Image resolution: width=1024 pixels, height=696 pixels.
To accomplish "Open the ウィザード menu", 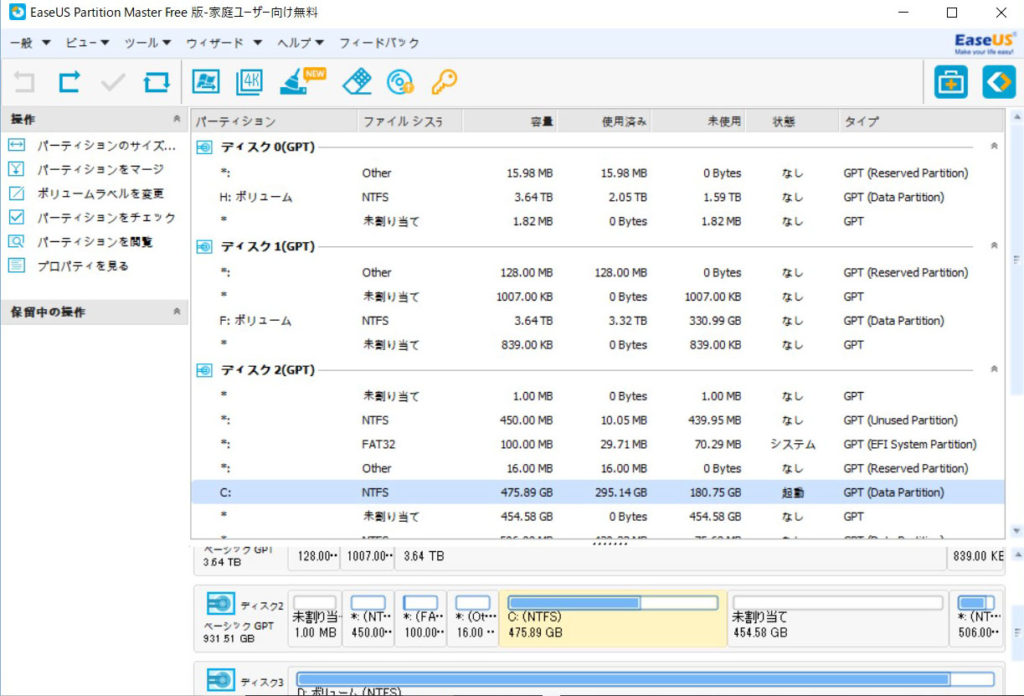I will pyautogui.click(x=224, y=43).
